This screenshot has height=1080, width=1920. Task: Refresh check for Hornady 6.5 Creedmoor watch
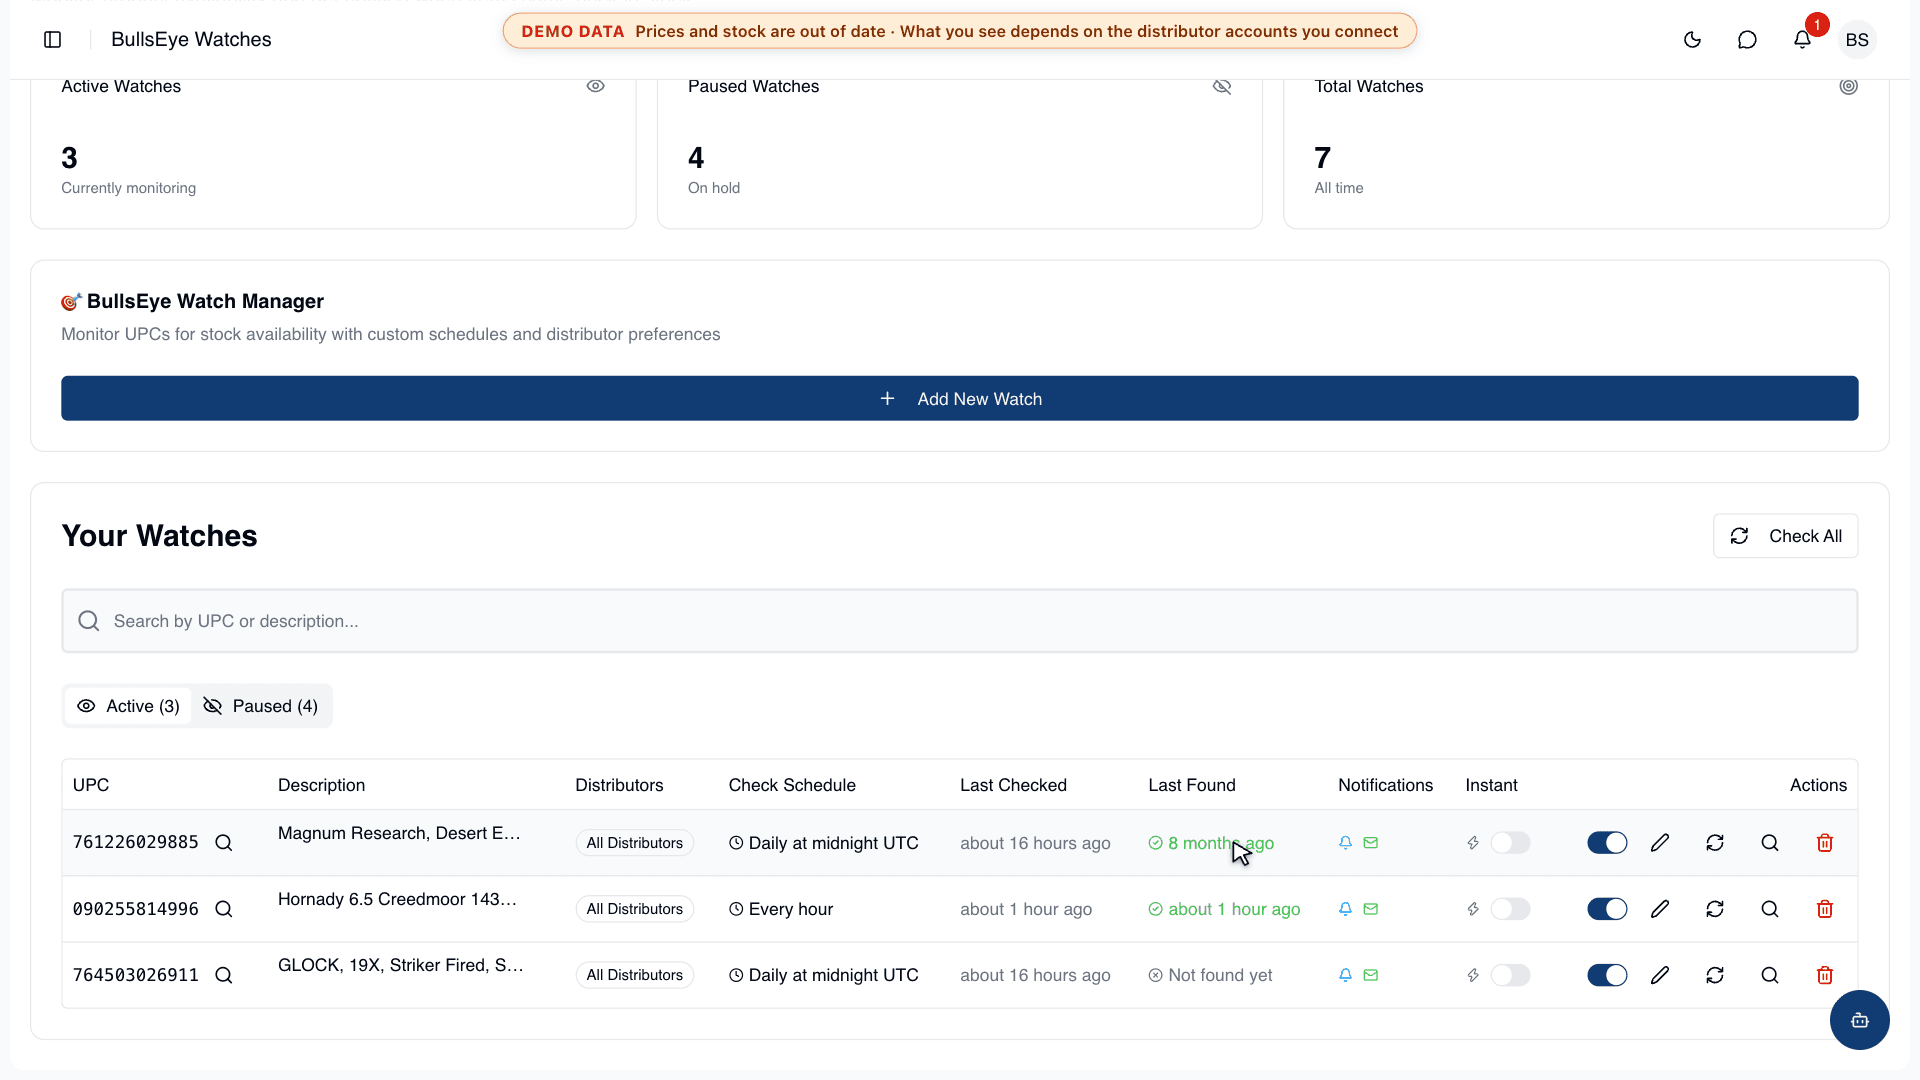tap(1715, 909)
